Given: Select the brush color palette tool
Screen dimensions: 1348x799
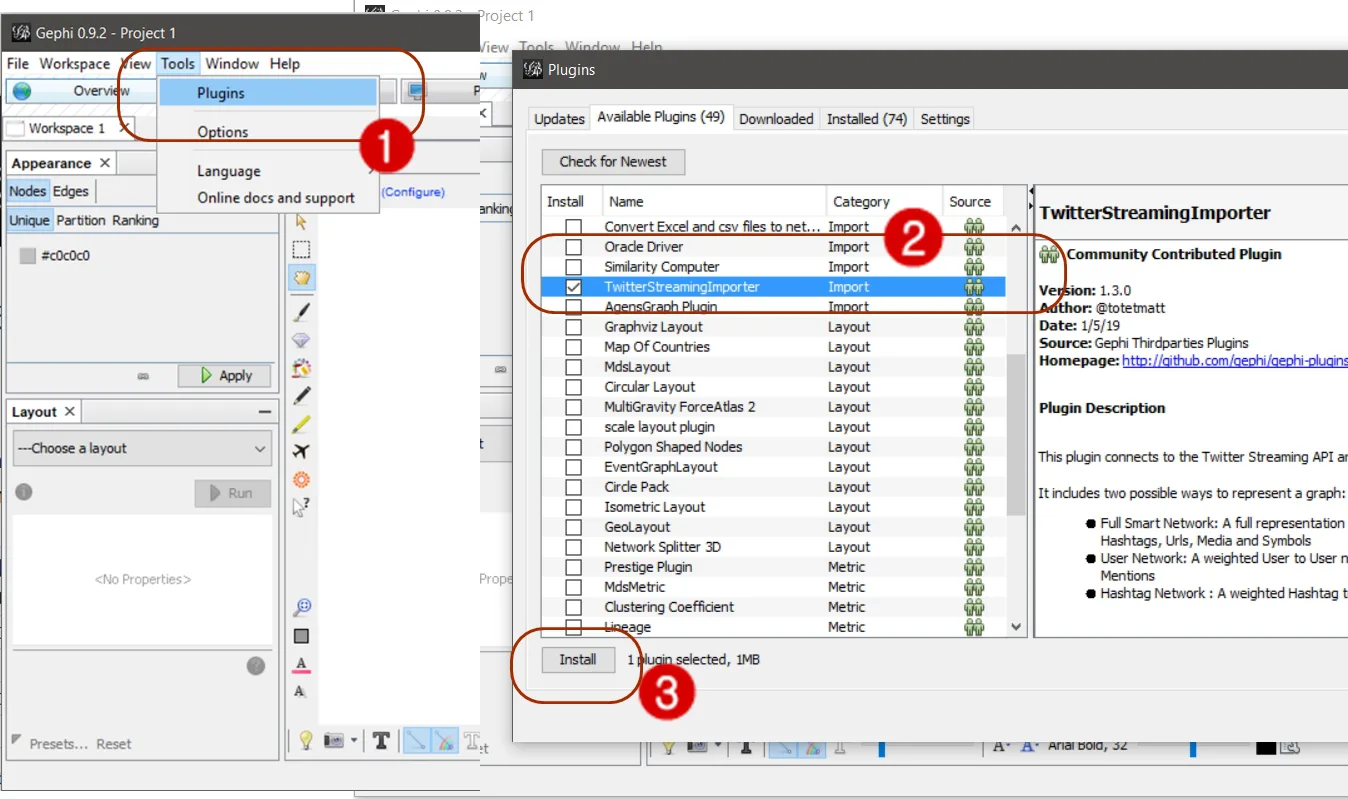Looking at the screenshot, I should tap(301, 369).
